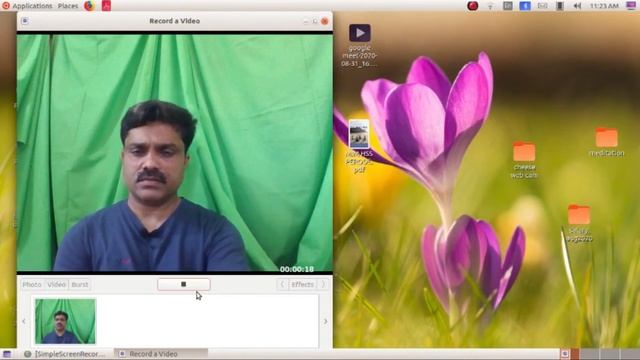Go to next effects page
This screenshot has height=360, width=640.
(x=323, y=284)
